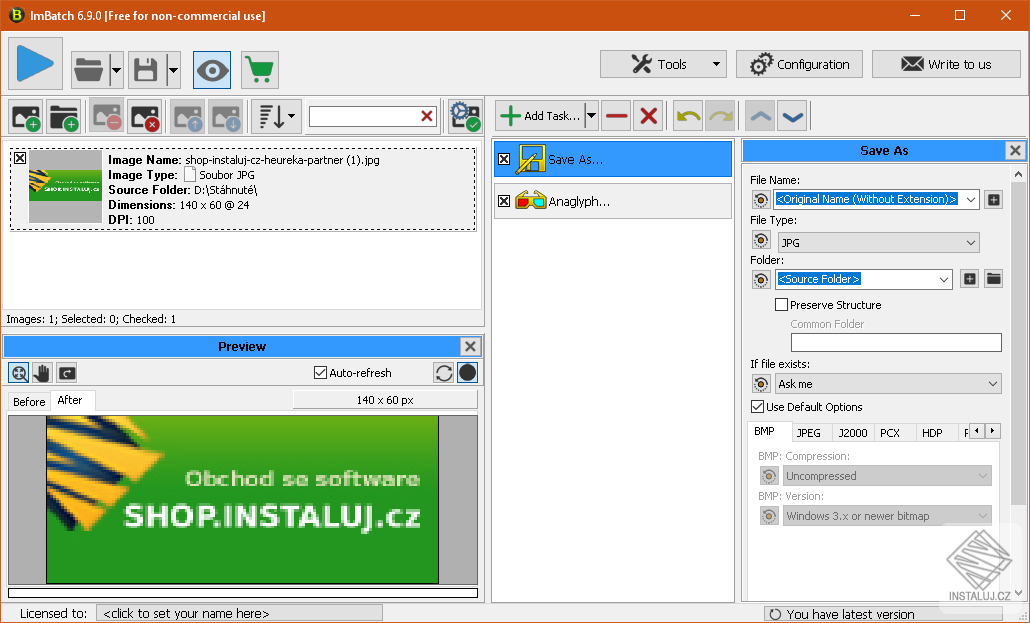Browse for output folder icon
The width and height of the screenshot is (1030, 623).
point(994,279)
